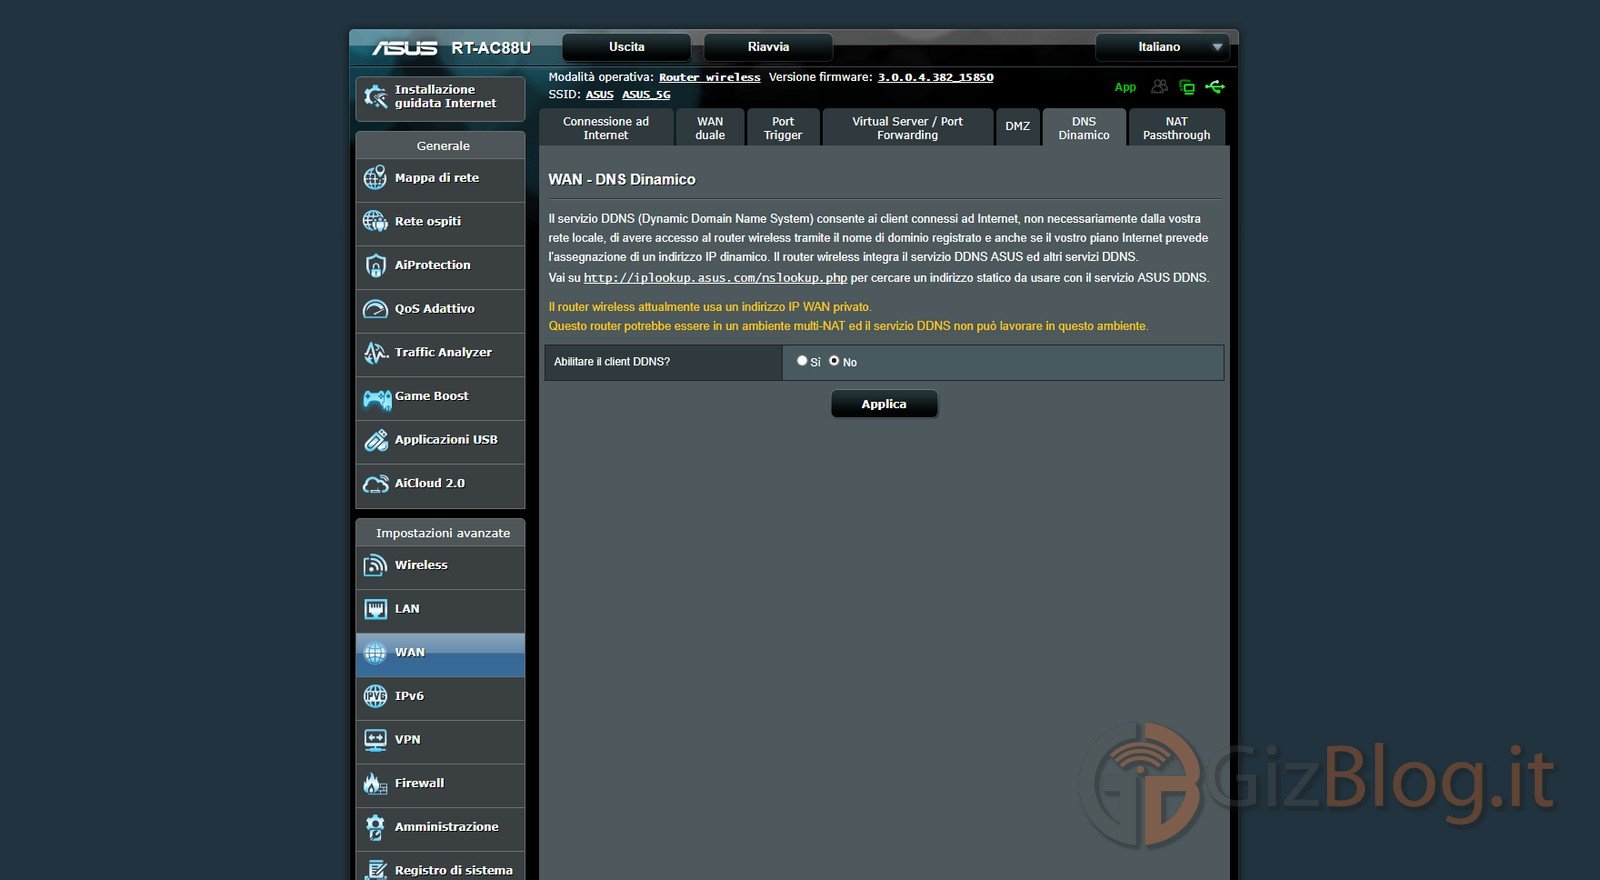1600x880 pixels.
Task: Click the QoS Adattivo gauge icon
Action: (375, 309)
